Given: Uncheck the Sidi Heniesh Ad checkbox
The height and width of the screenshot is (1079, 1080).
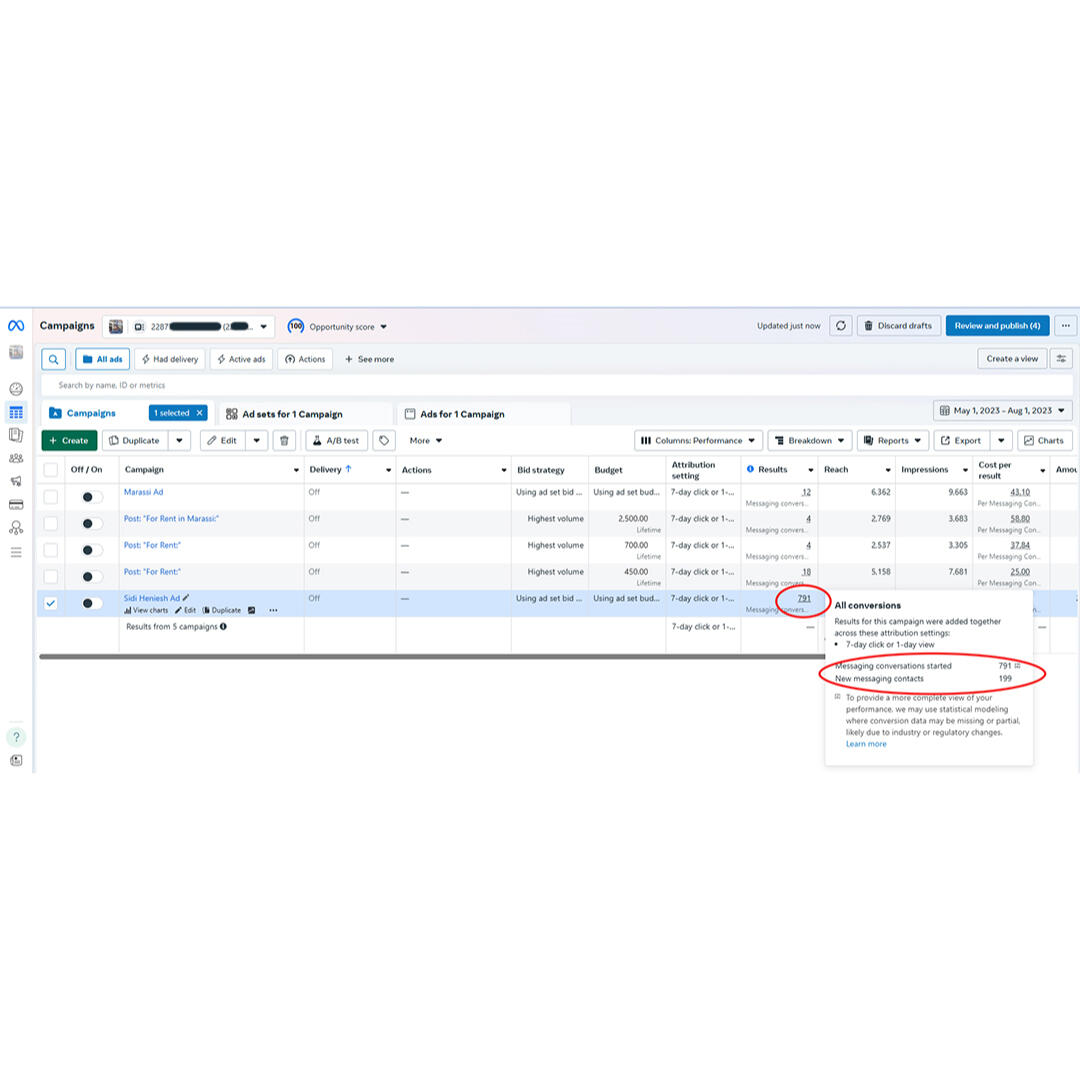Looking at the screenshot, I should [51, 603].
